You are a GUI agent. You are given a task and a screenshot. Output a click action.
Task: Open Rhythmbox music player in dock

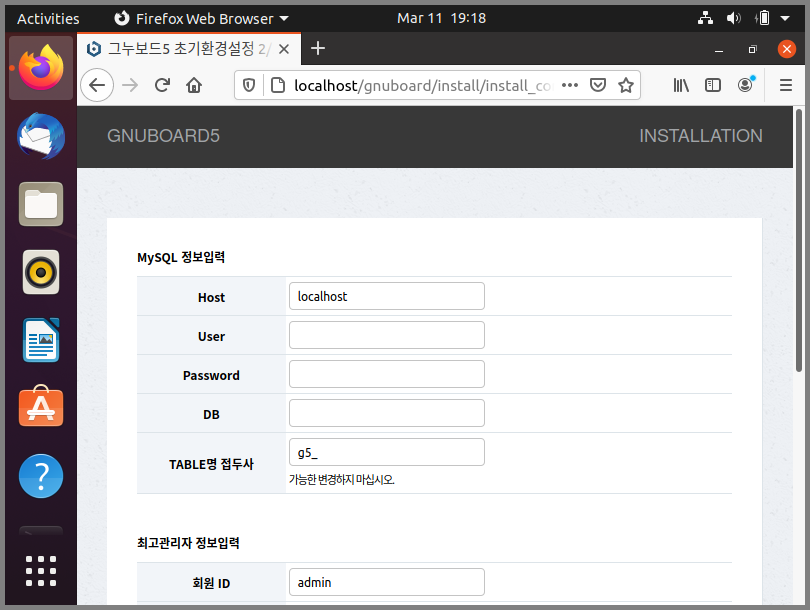pyautogui.click(x=41, y=272)
